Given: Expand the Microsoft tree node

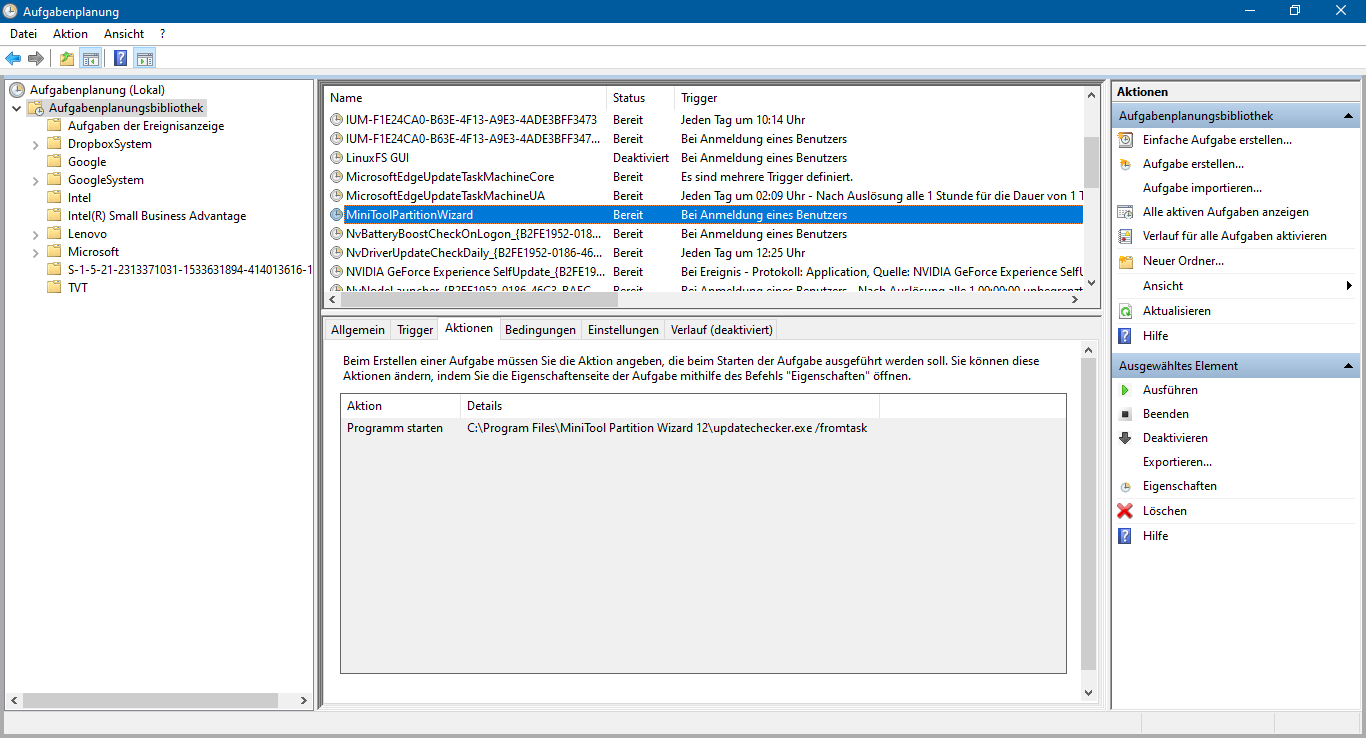Looking at the screenshot, I should click(36, 252).
